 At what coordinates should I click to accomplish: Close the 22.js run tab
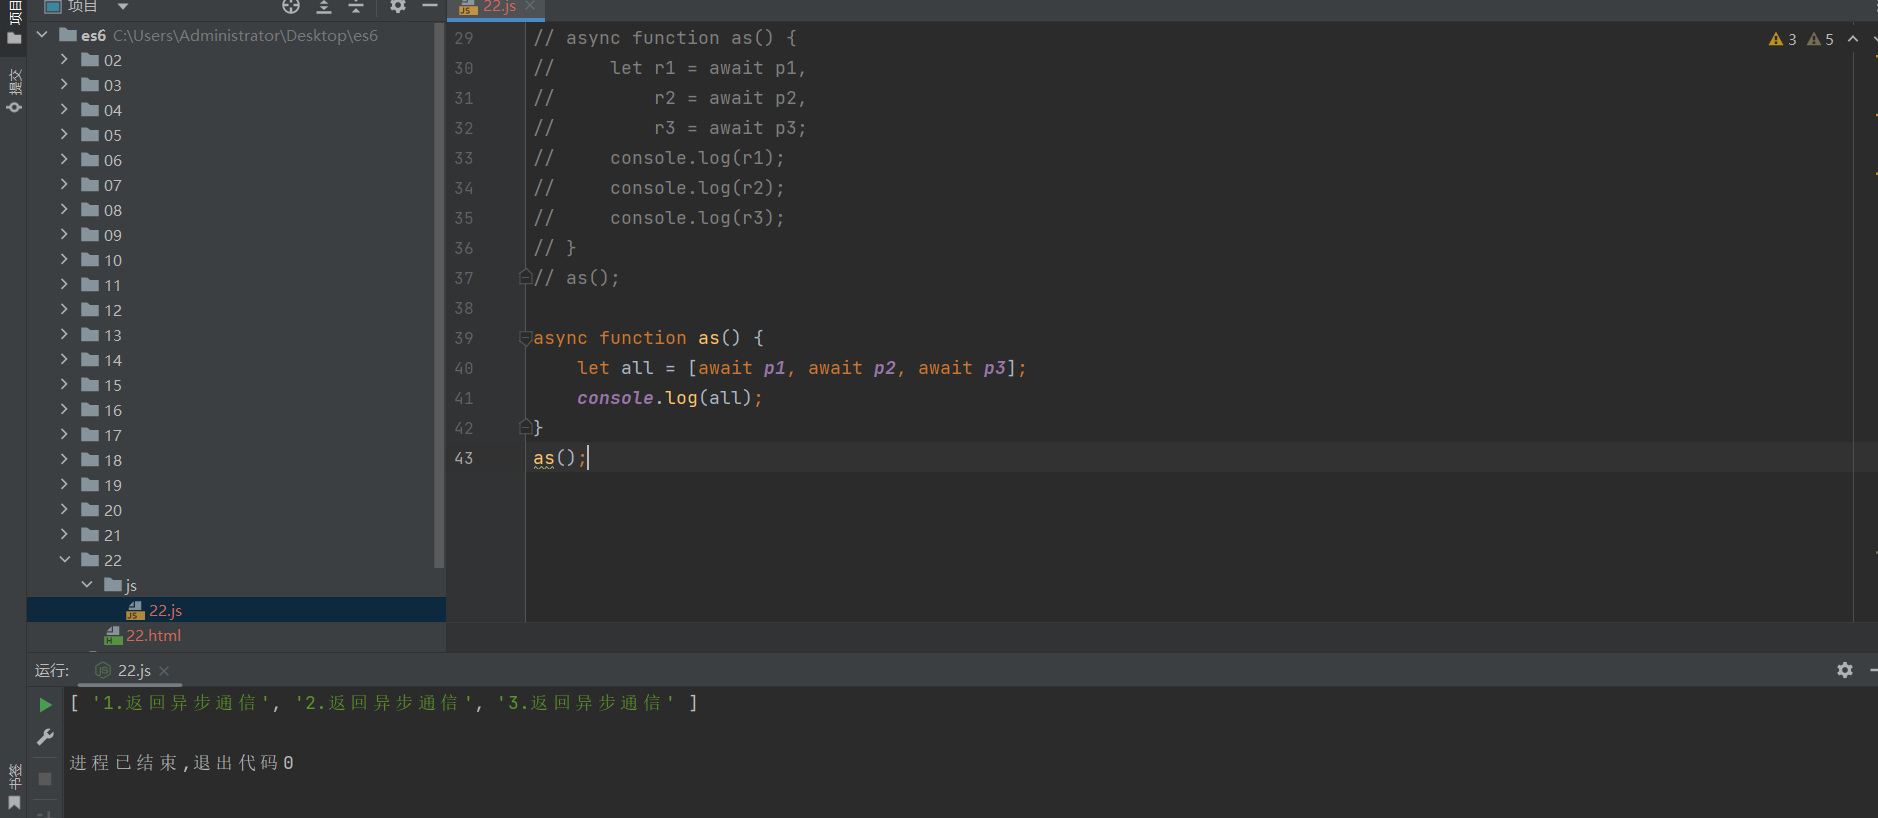[x=164, y=671]
